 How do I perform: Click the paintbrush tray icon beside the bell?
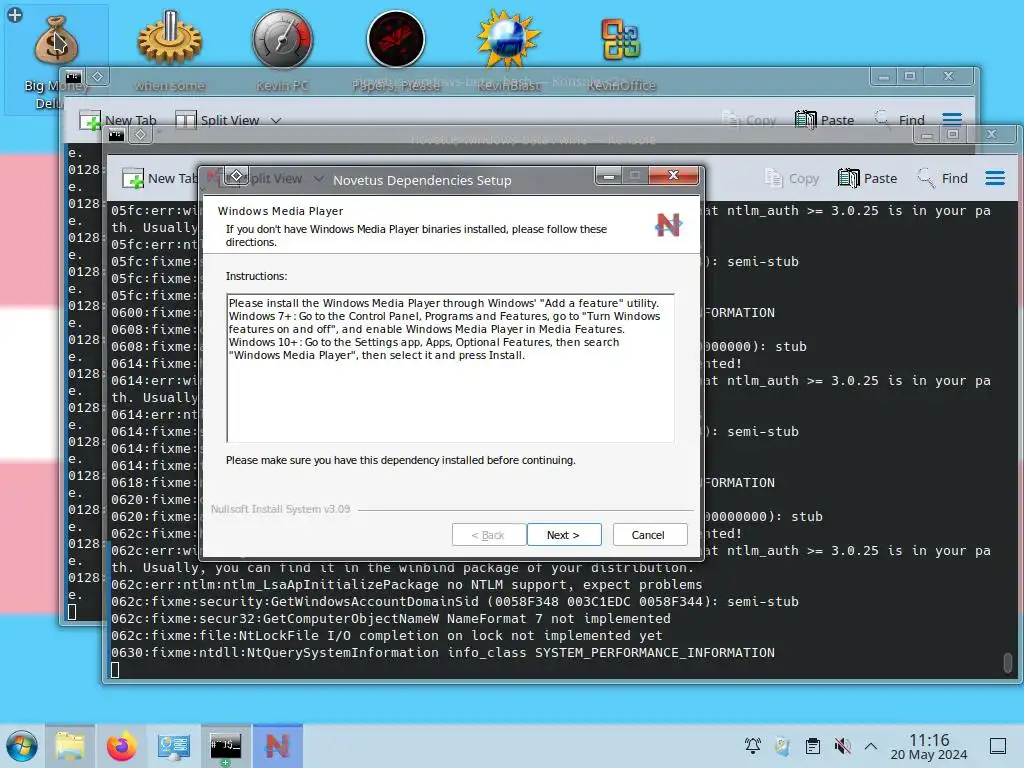coord(782,745)
